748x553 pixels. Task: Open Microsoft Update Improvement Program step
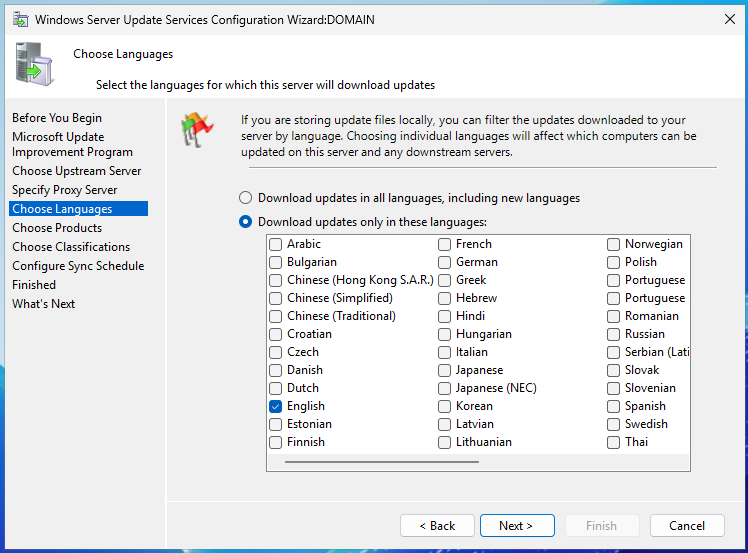pos(73,145)
